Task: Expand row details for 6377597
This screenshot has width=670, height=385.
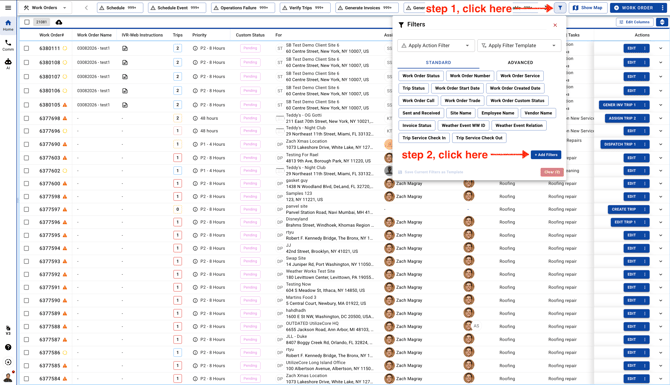Action: click(661, 209)
